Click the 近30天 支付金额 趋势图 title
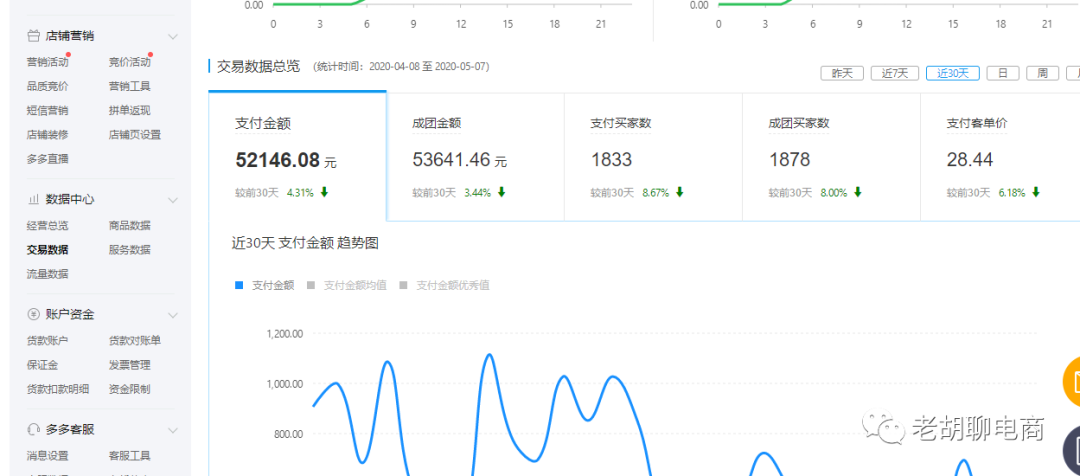The image size is (1080, 476). 304,243
